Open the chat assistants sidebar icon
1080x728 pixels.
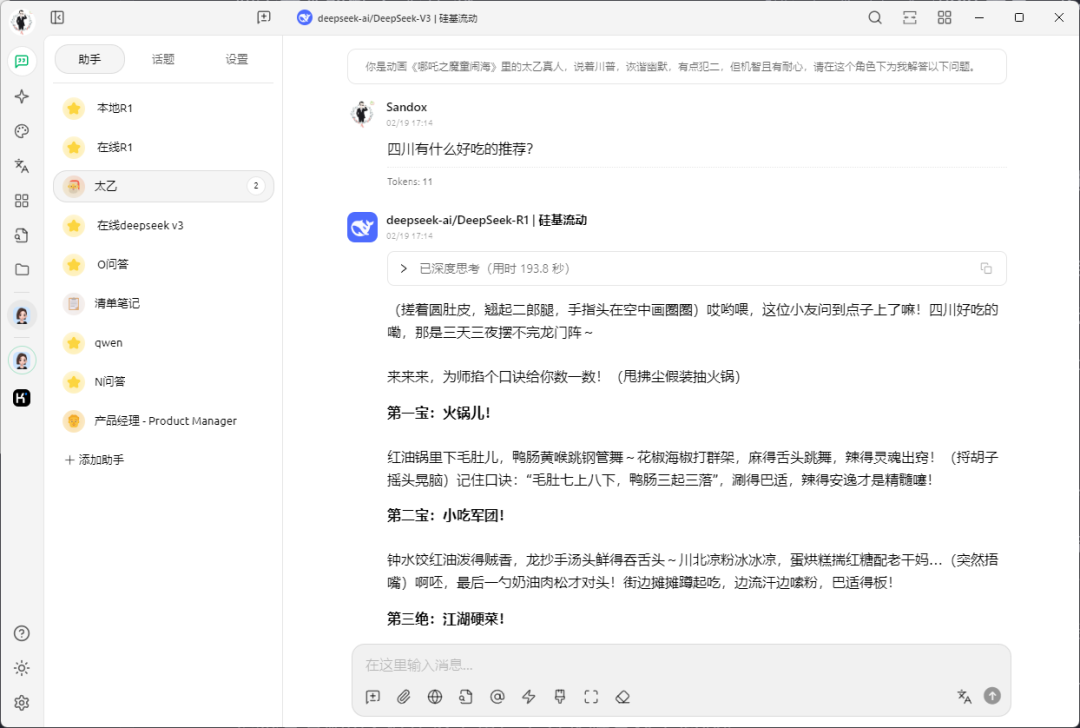point(22,61)
